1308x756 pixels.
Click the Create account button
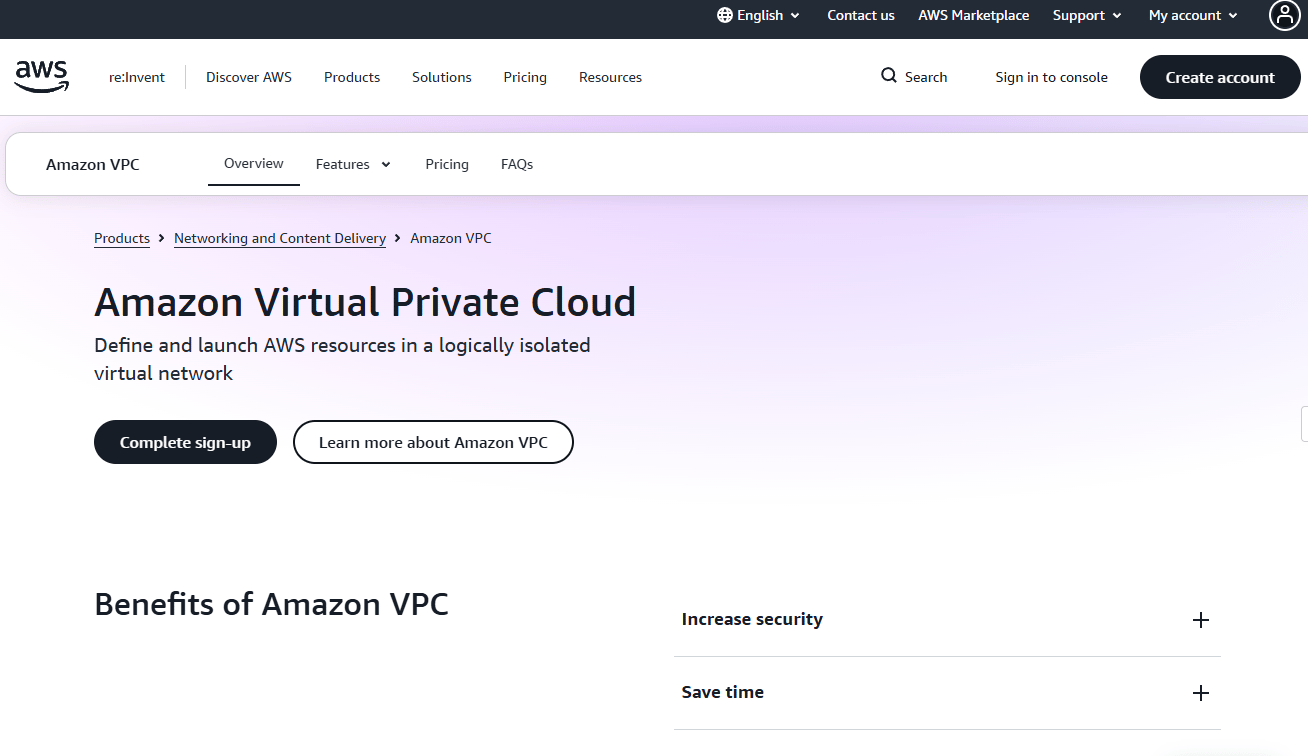pos(1220,77)
